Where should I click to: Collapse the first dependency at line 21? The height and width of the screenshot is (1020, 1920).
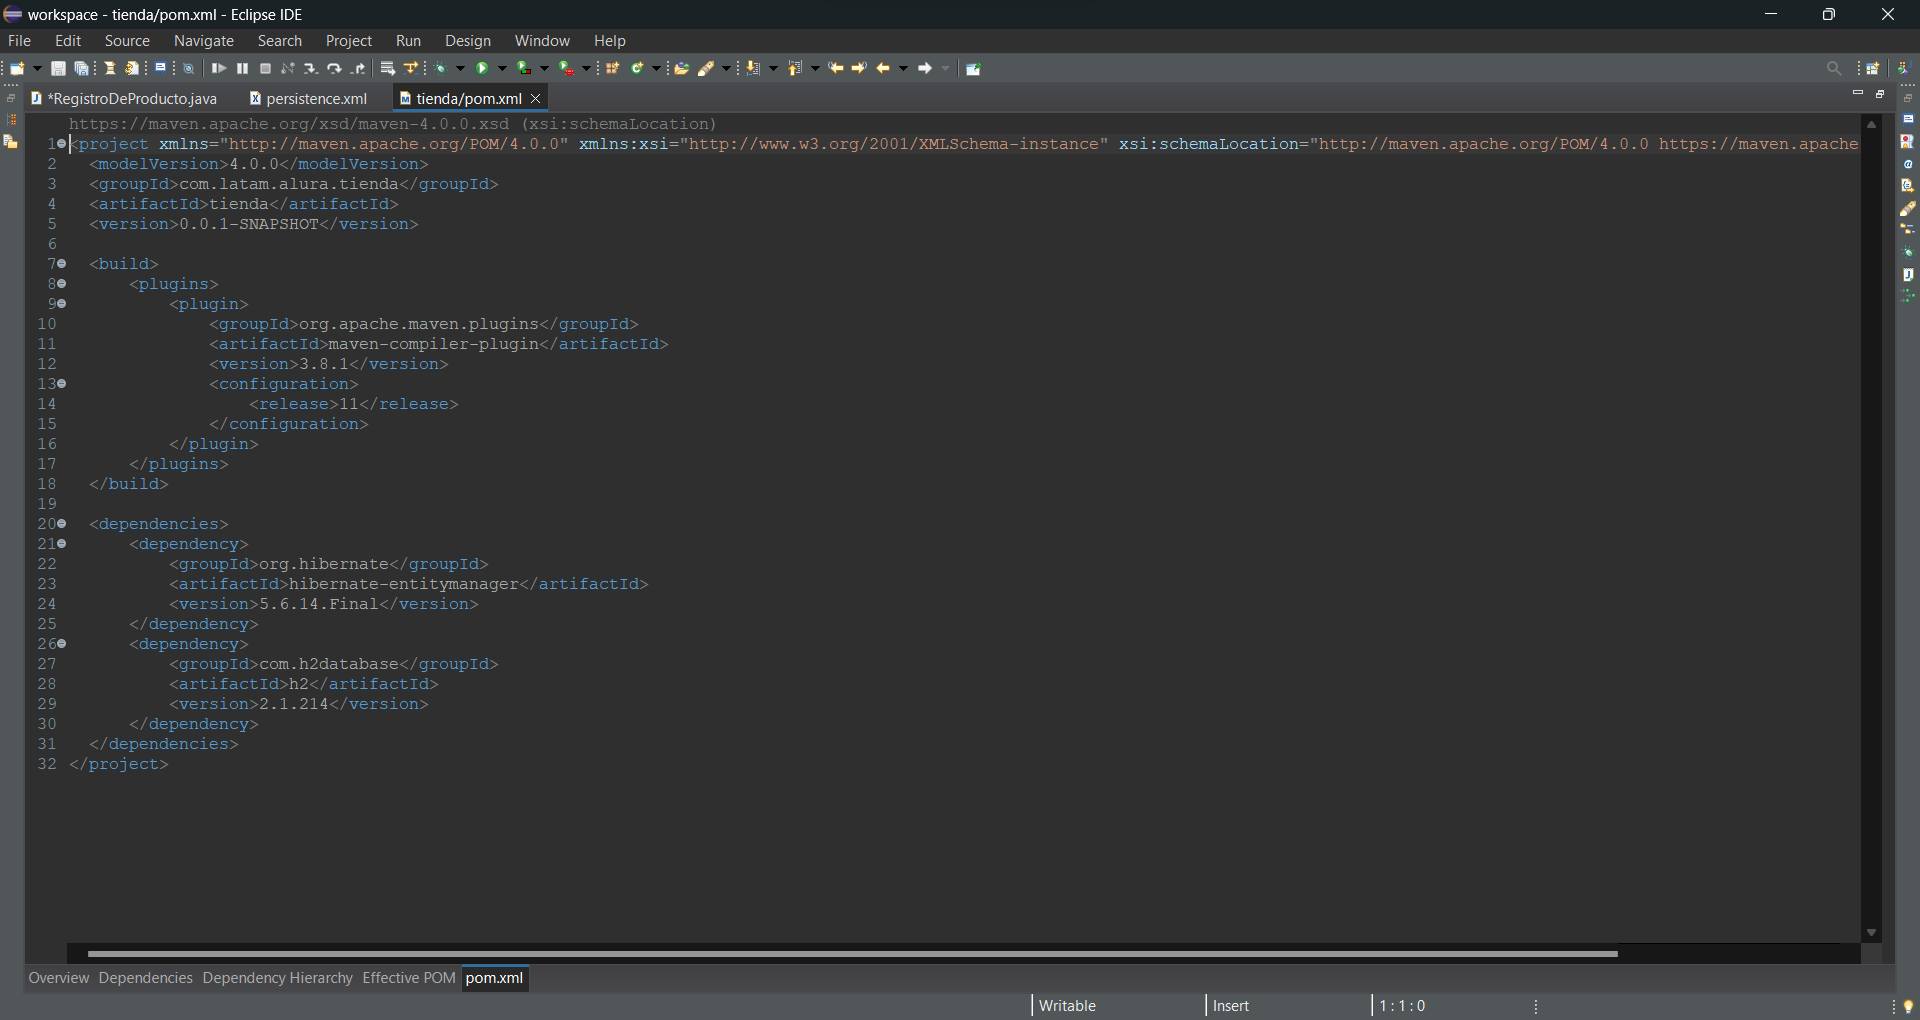click(x=62, y=544)
